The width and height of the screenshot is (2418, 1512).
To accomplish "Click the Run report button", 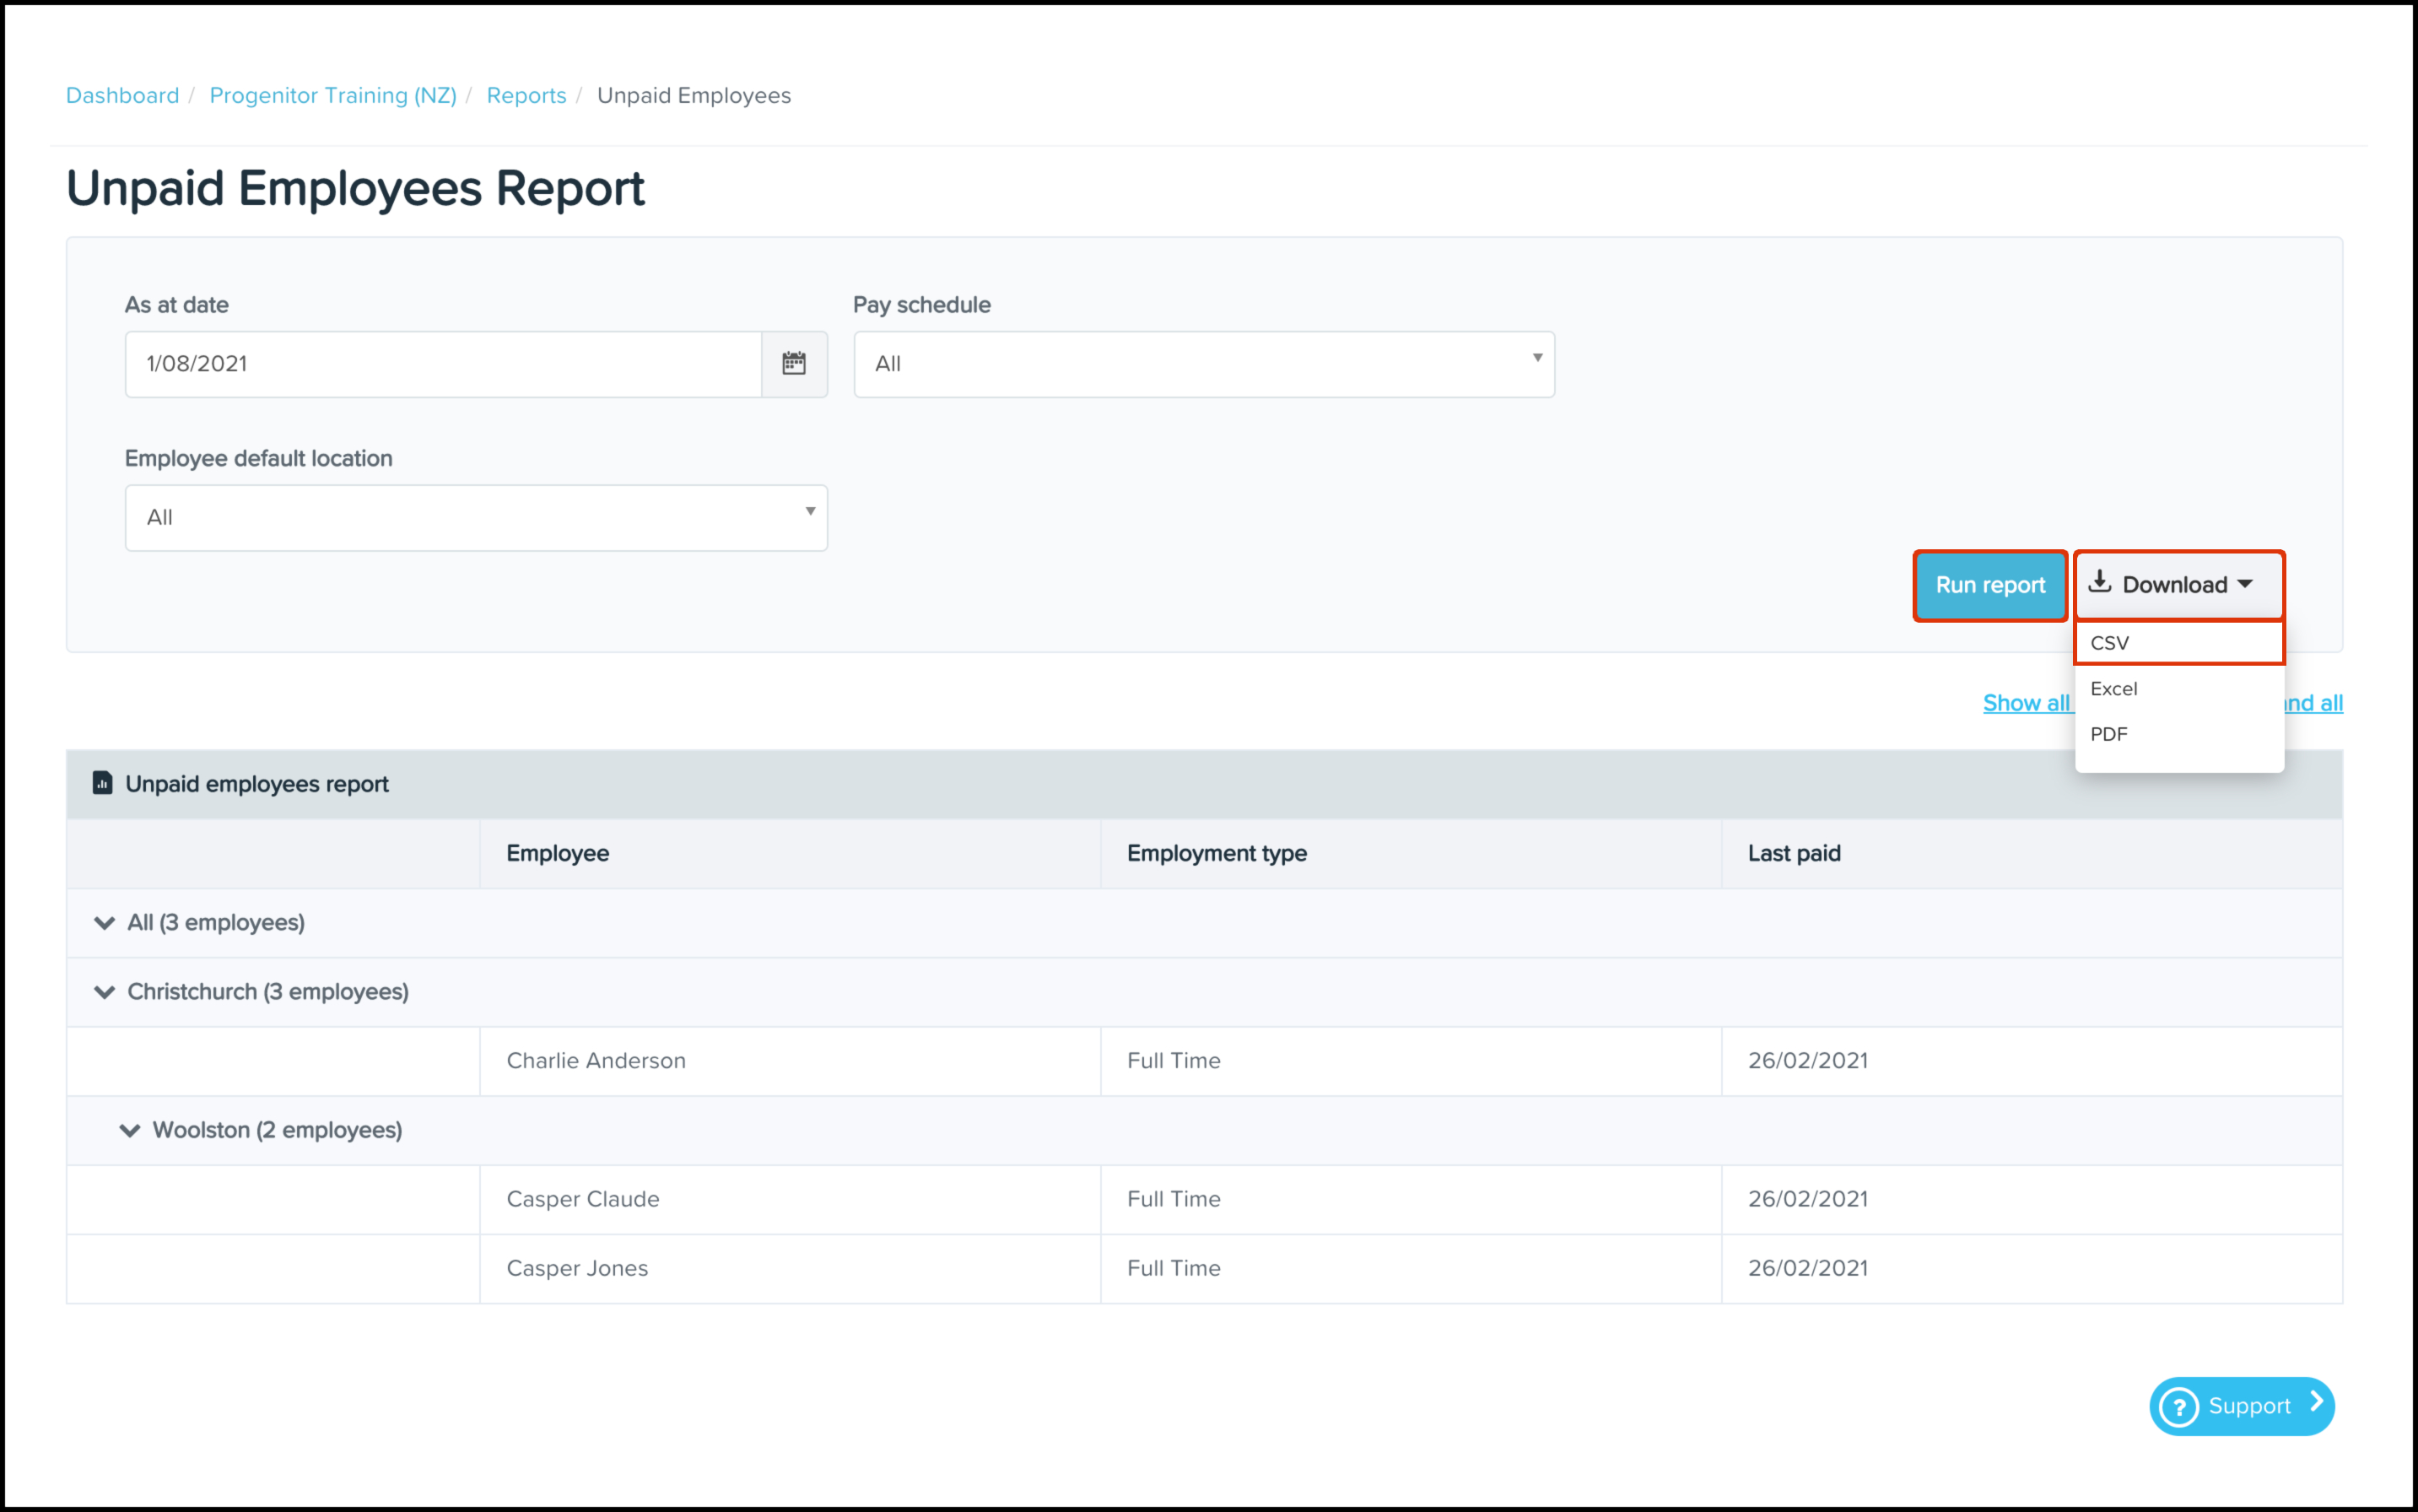I will tap(1989, 585).
